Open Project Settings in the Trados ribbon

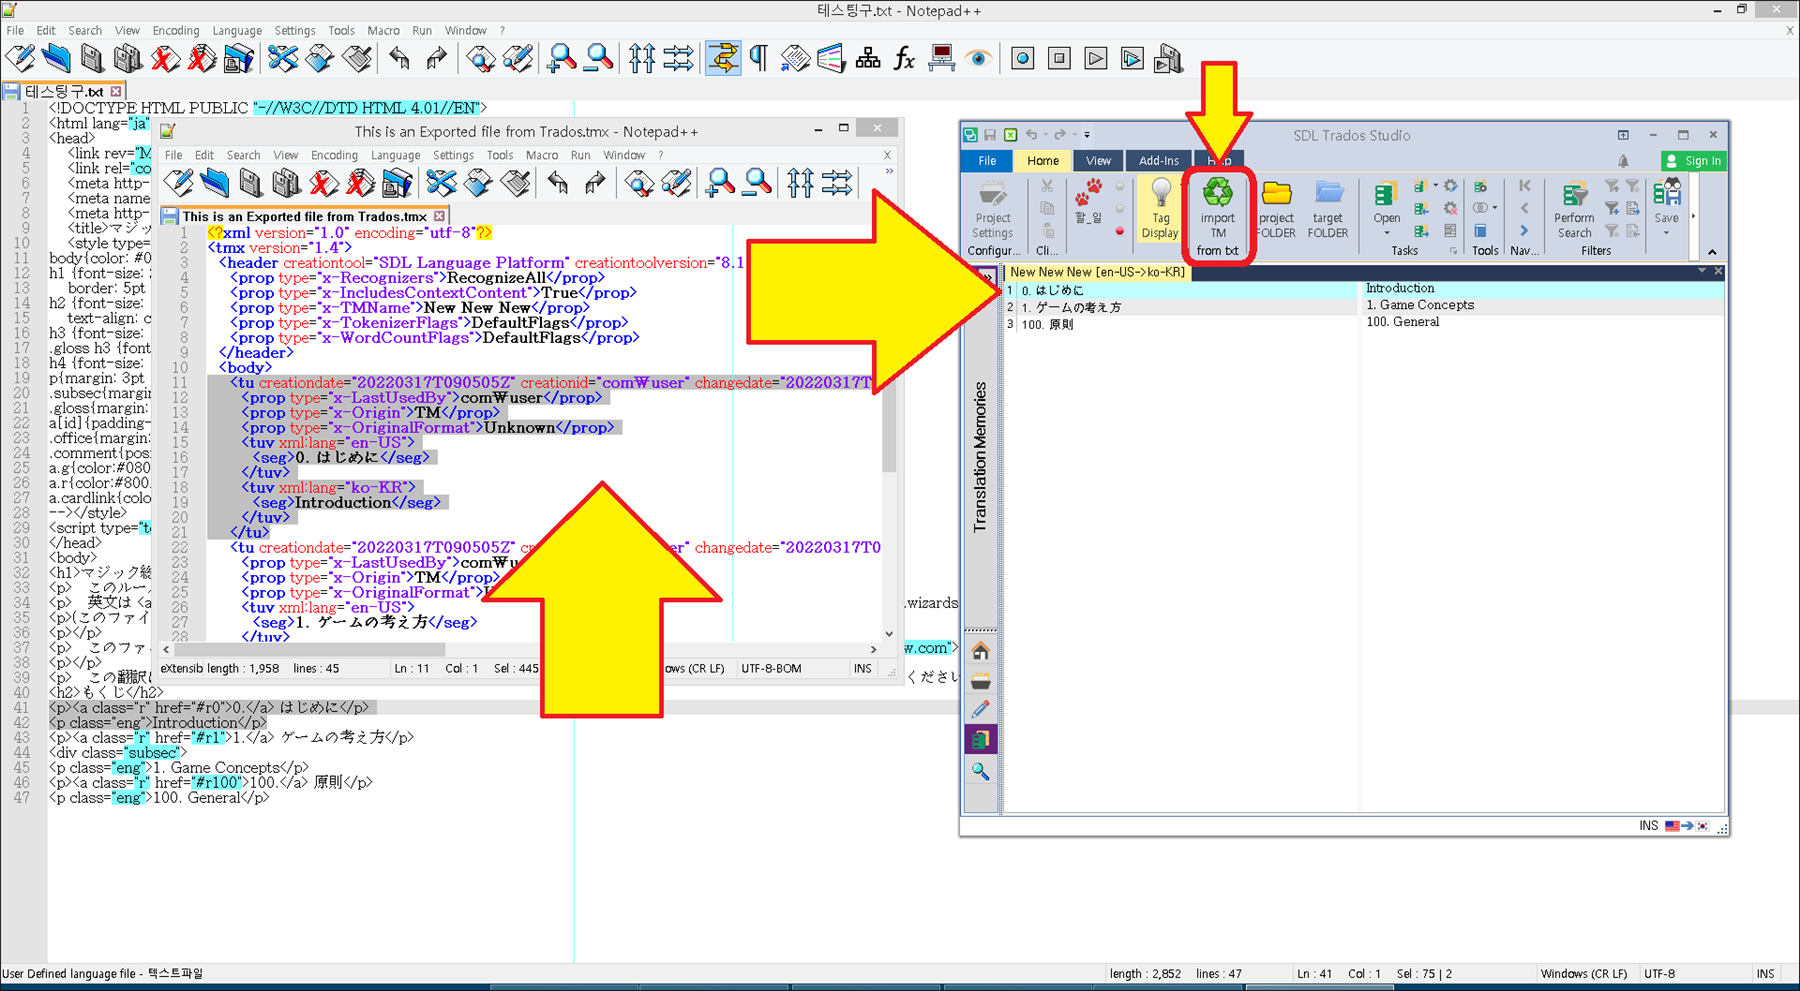992,211
